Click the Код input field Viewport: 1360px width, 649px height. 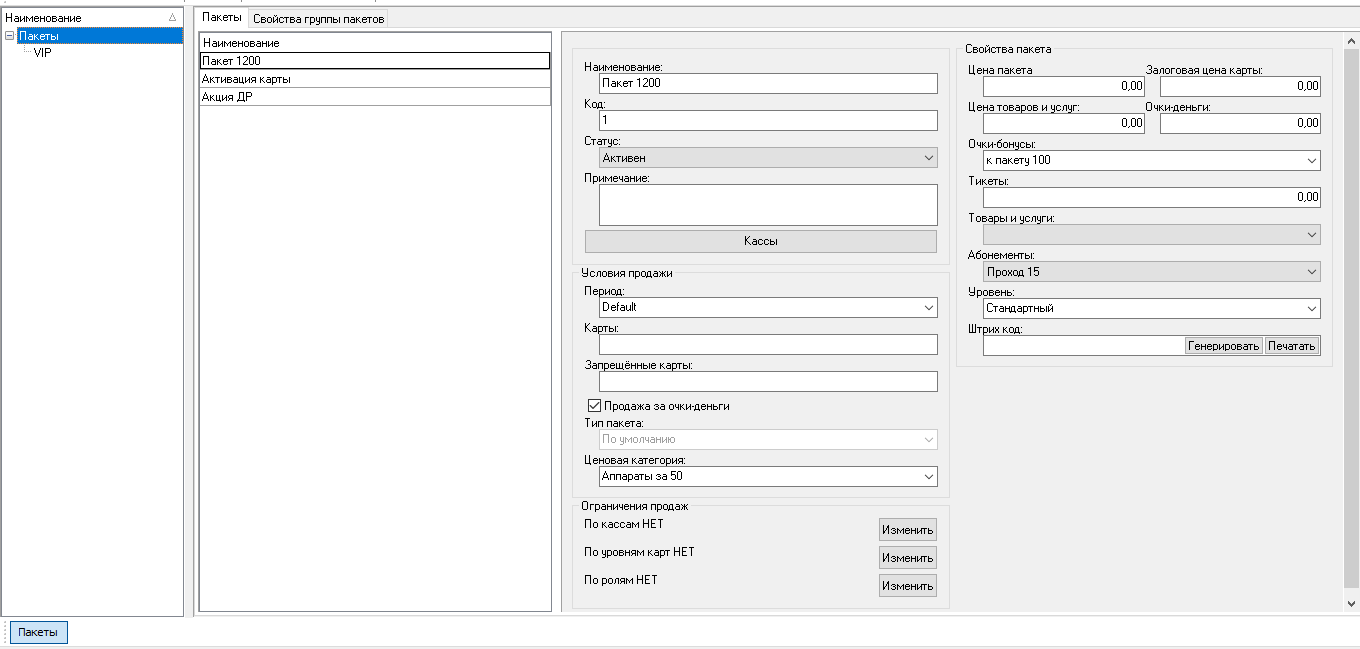(x=768, y=120)
